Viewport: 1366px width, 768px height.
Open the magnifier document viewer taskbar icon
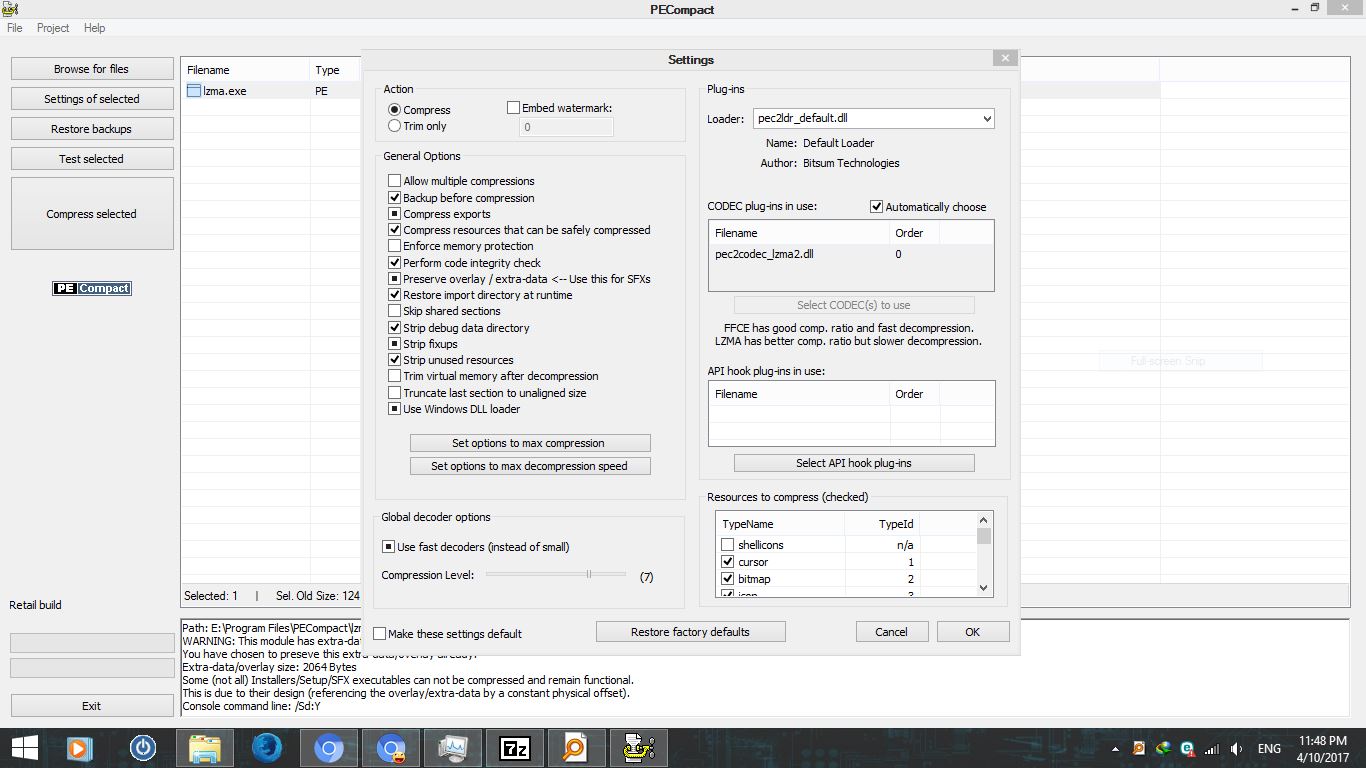point(576,748)
